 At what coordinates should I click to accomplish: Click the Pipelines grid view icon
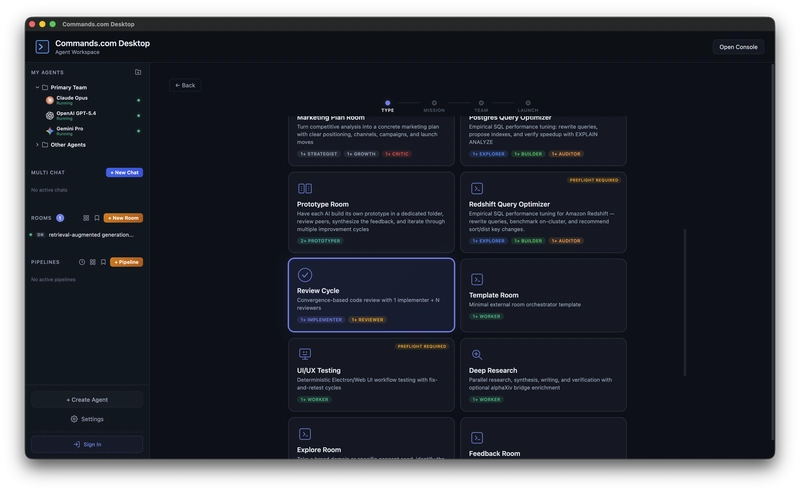coord(93,262)
